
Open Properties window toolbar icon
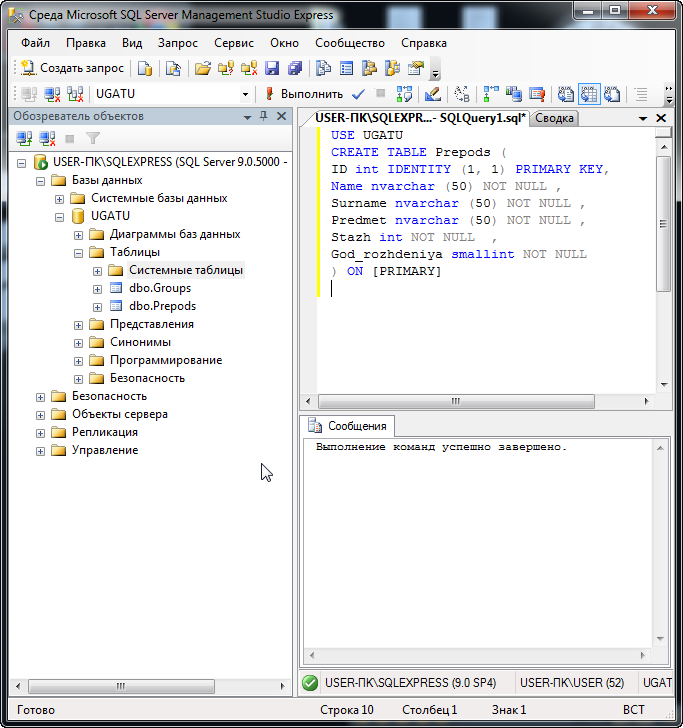point(416,69)
